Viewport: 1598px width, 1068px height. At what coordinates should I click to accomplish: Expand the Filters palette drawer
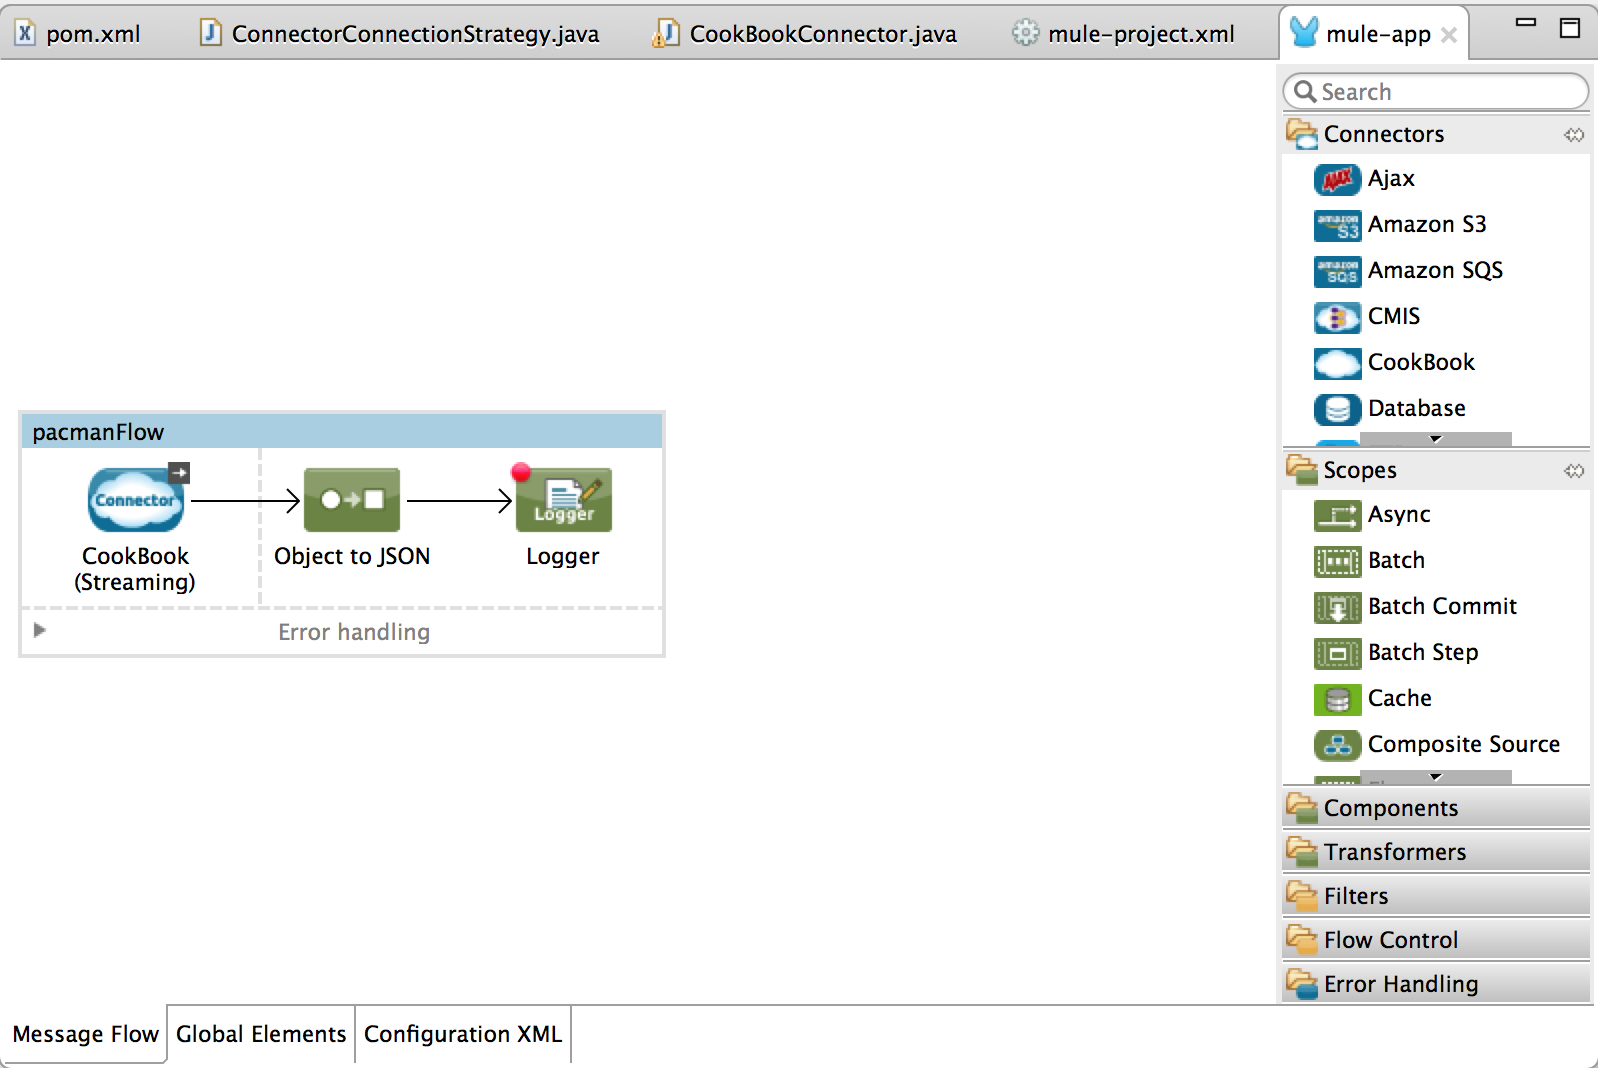(1436, 896)
